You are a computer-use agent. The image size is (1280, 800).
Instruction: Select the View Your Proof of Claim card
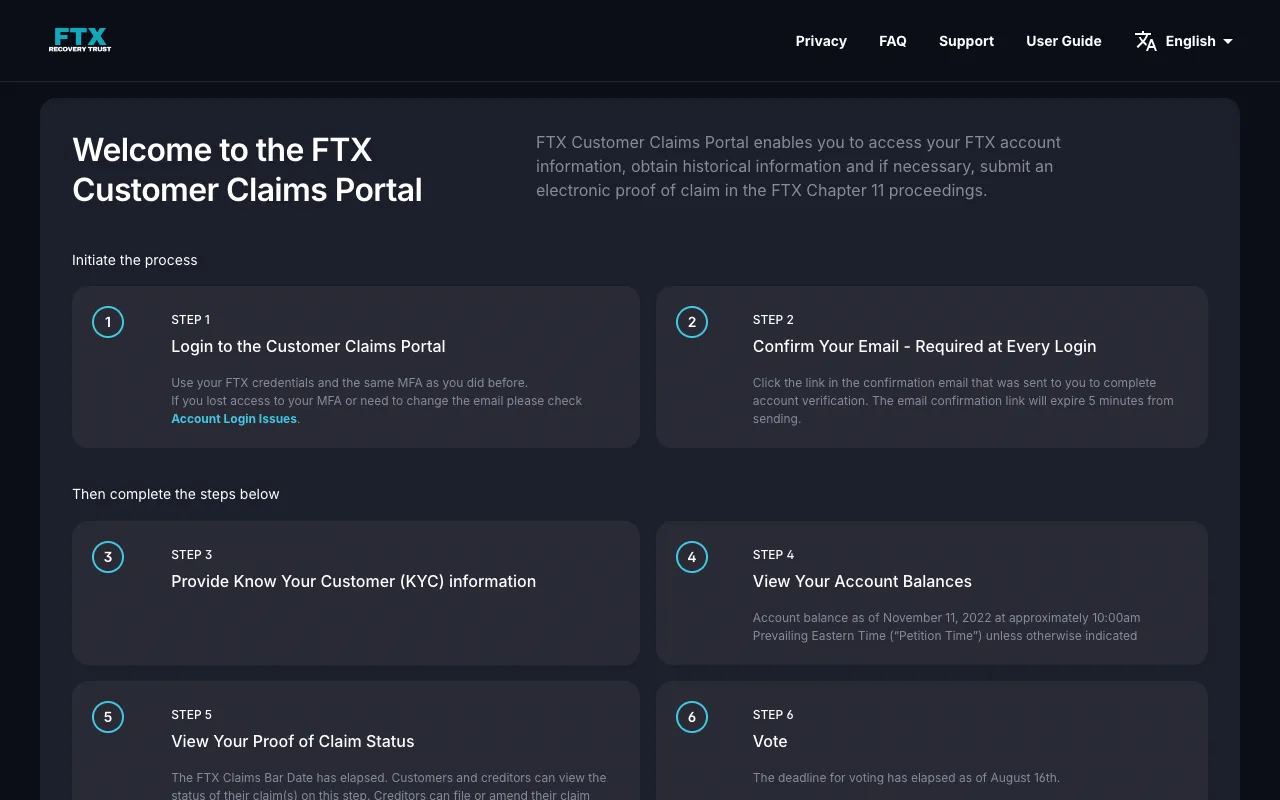tap(355, 740)
